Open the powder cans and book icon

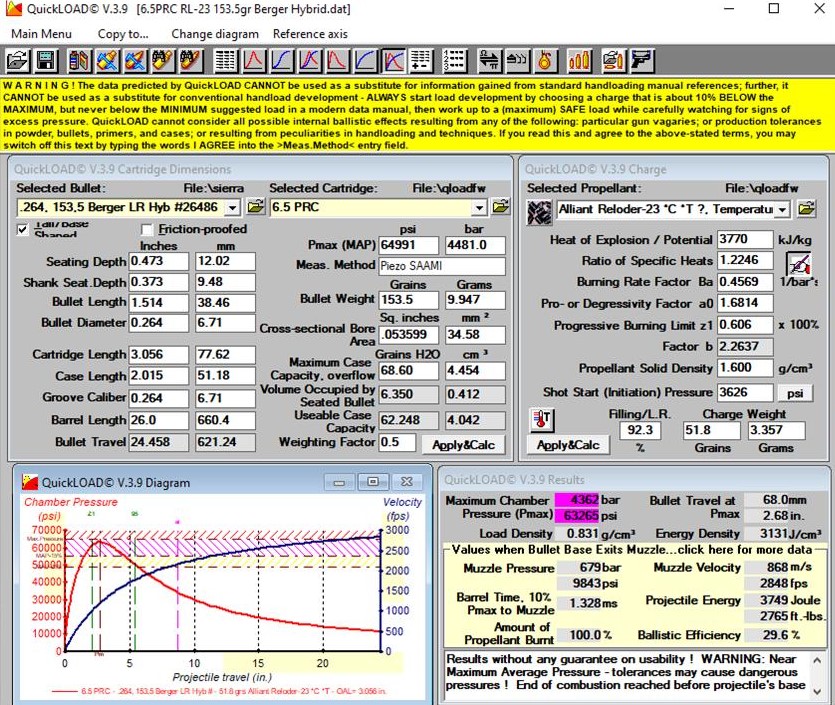point(79,60)
